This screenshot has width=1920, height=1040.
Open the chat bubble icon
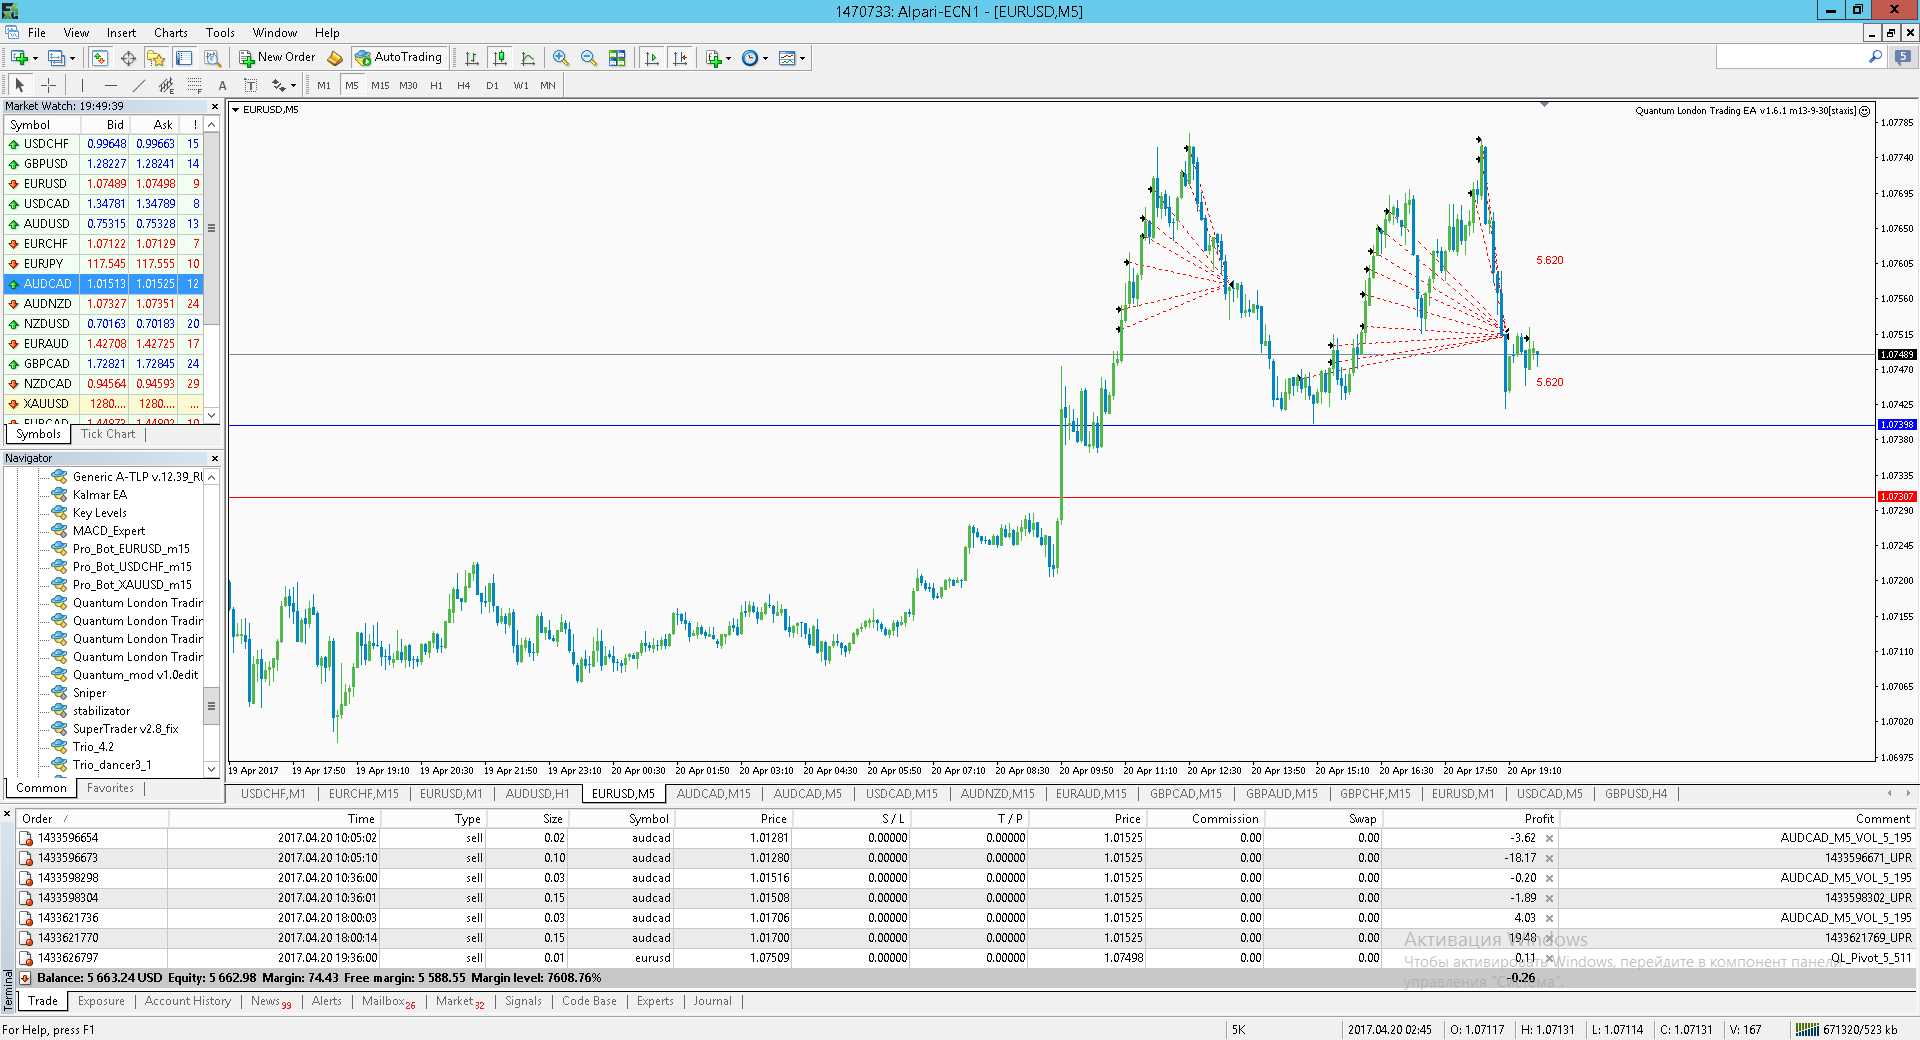pos(1903,57)
